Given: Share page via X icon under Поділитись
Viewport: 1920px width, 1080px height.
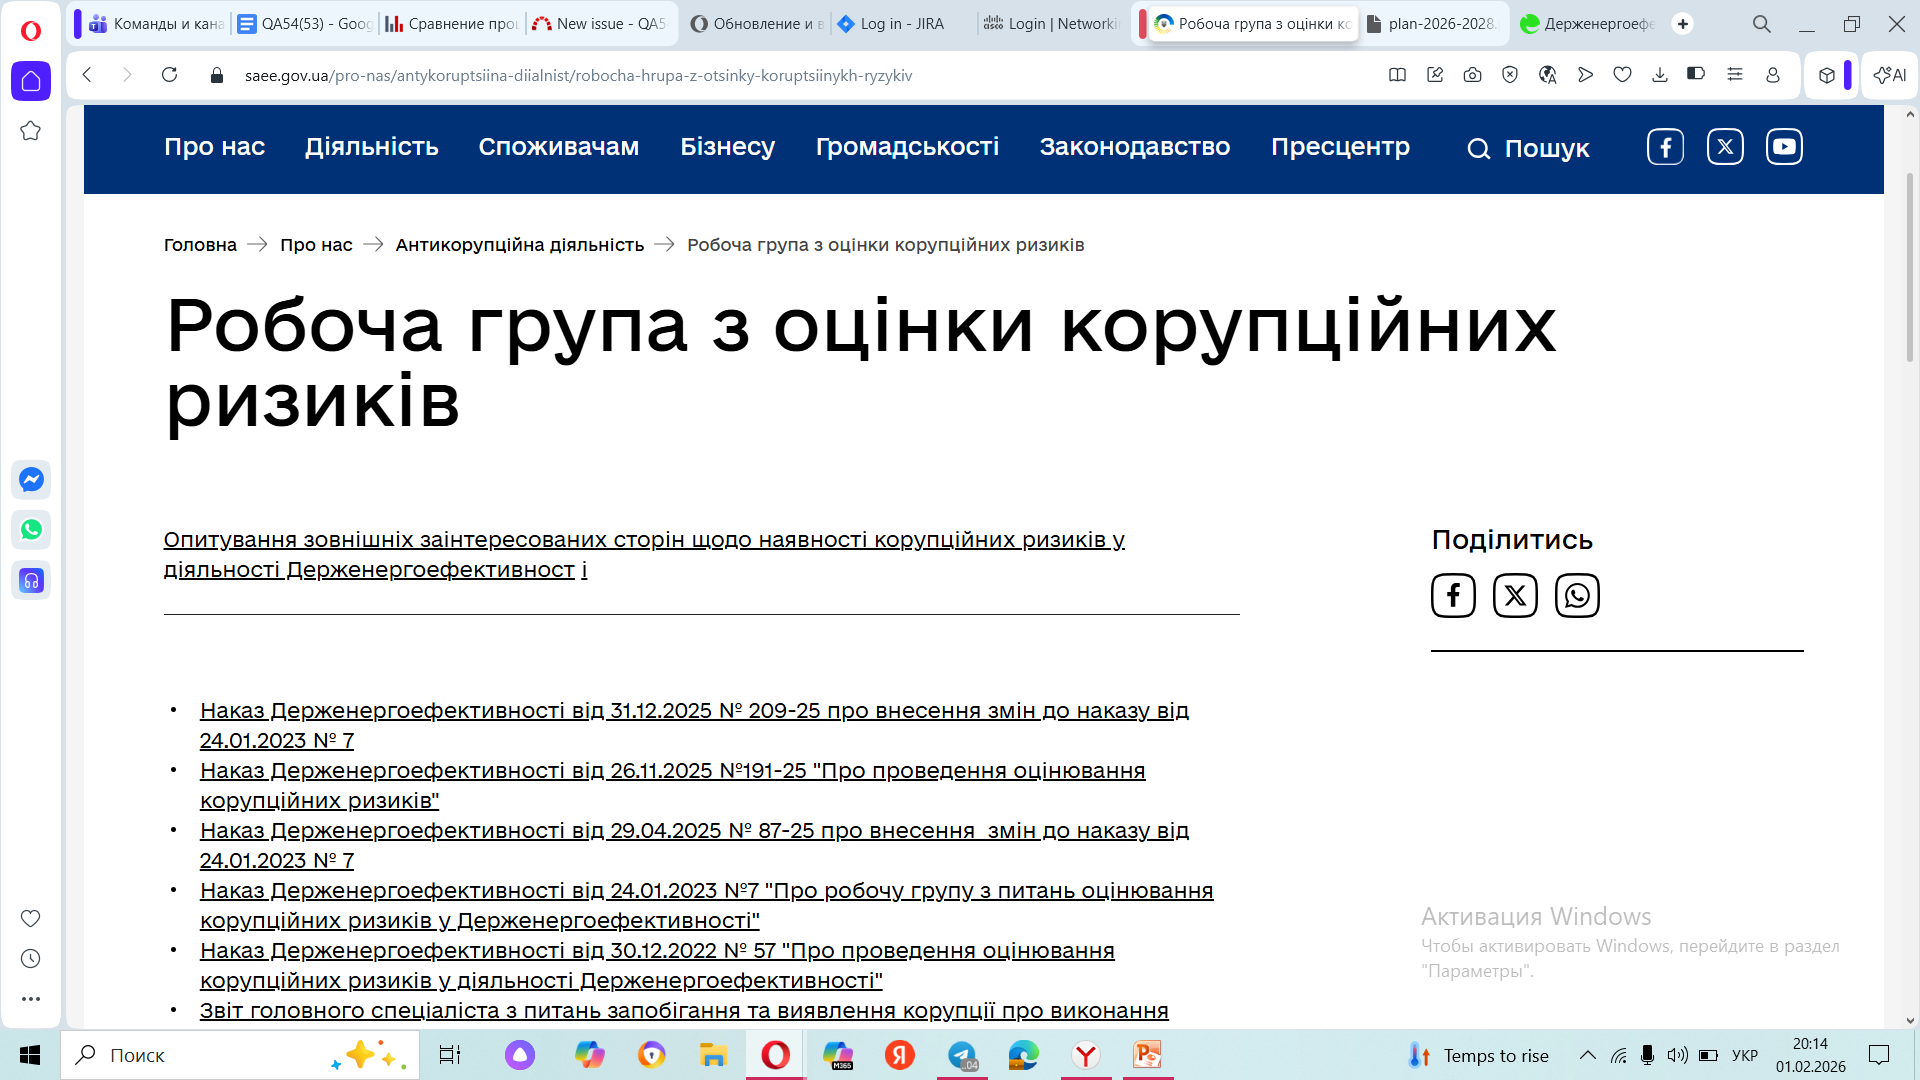Looking at the screenshot, I should coord(1515,596).
